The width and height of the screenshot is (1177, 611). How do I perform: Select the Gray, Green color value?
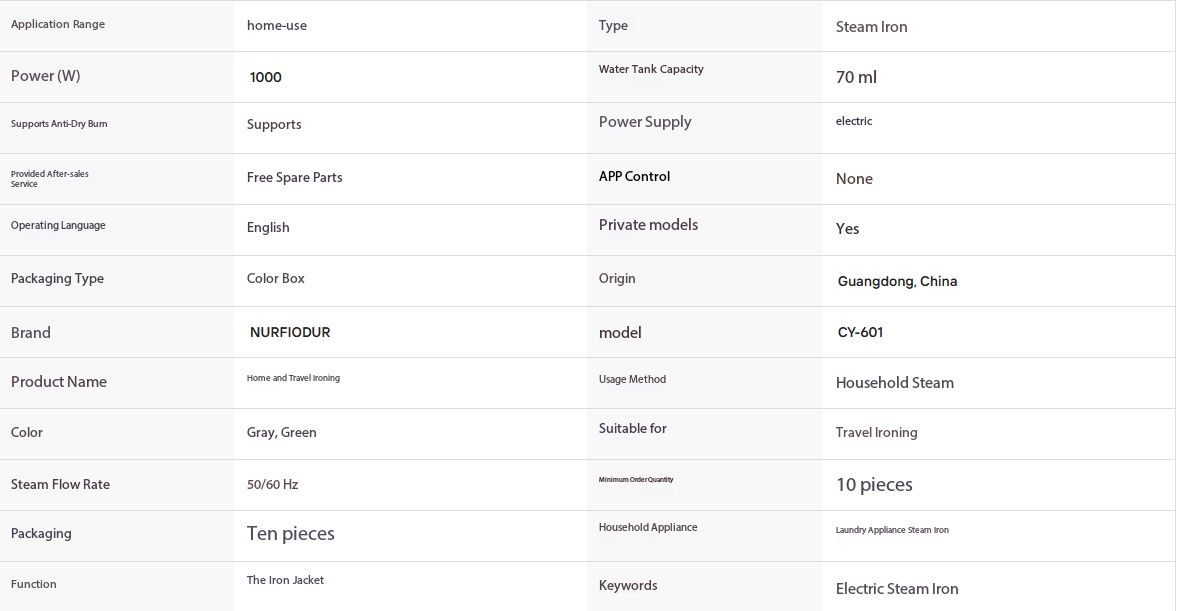tap(281, 432)
